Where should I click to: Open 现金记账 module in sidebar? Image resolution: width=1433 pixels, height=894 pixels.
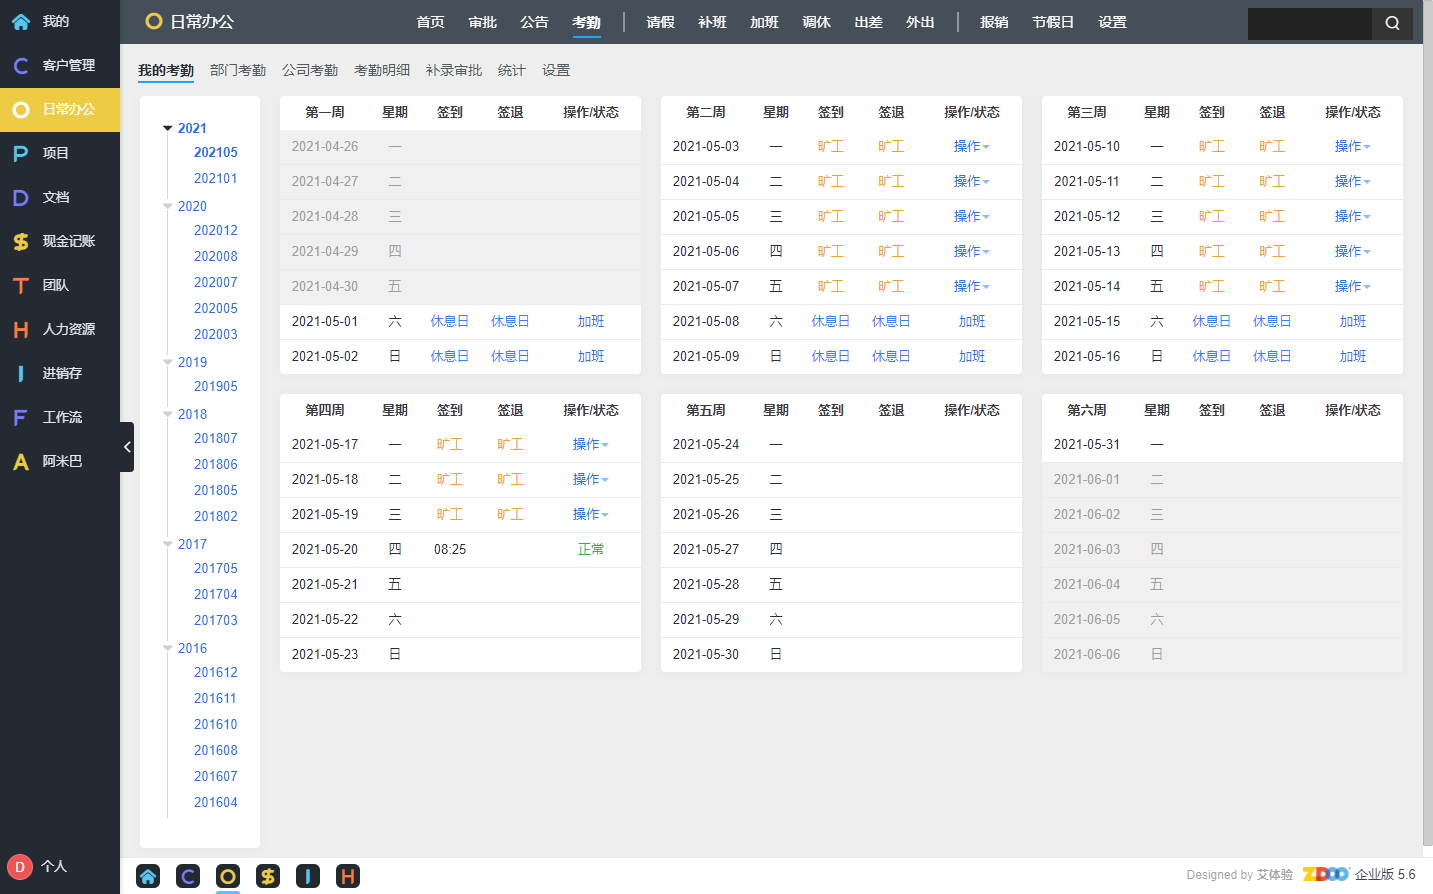coord(60,241)
